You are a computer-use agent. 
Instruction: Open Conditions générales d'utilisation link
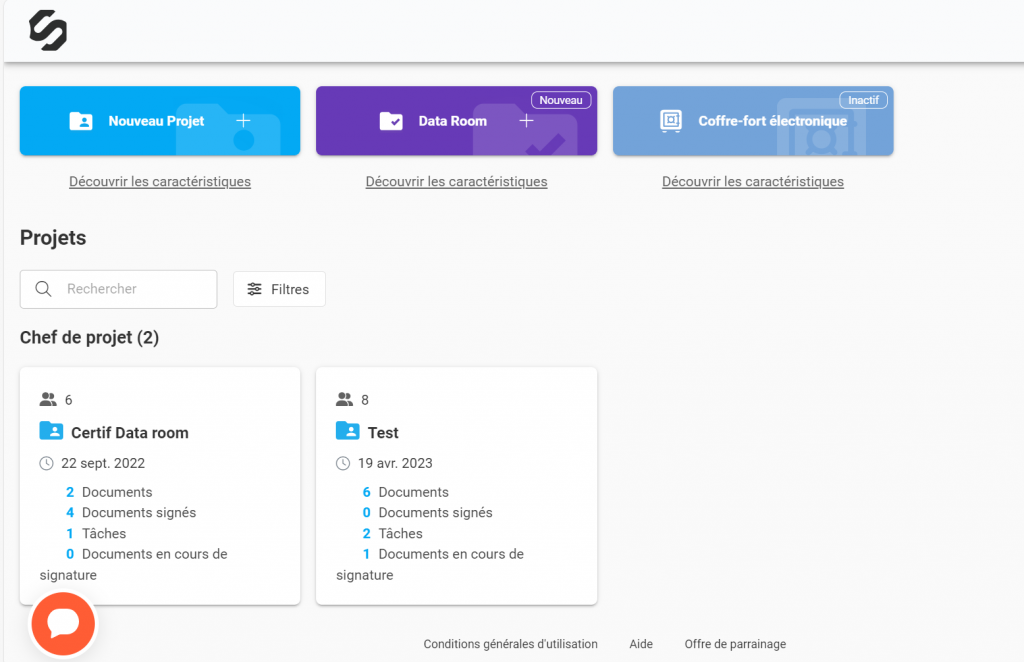510,644
